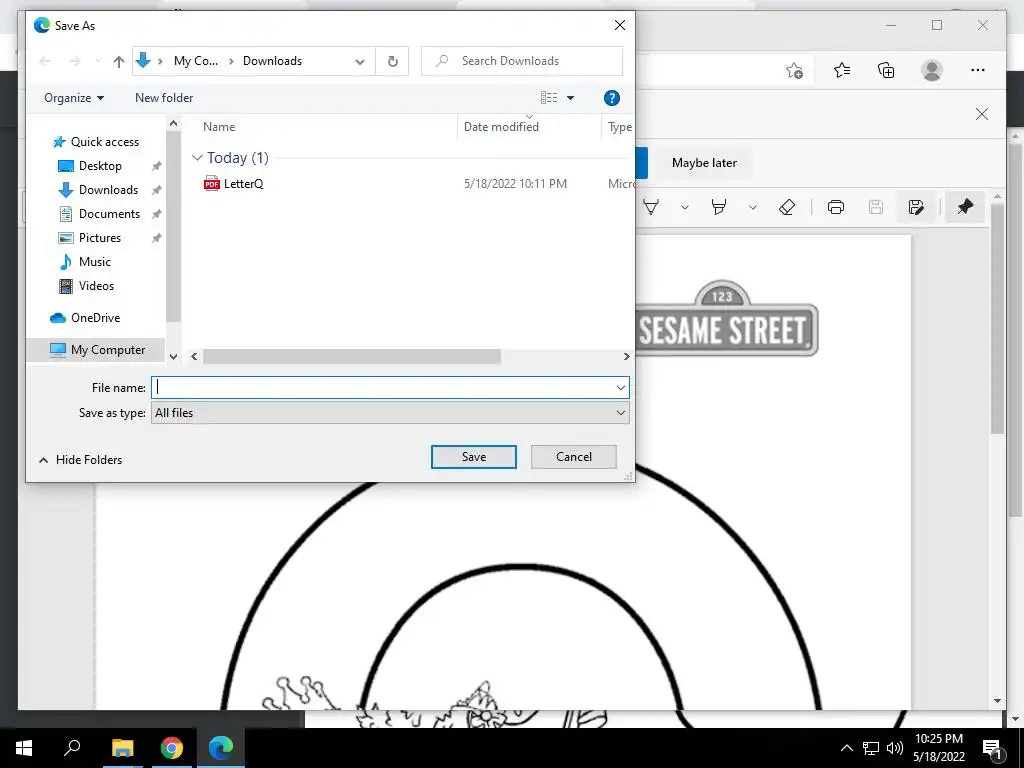Image resolution: width=1024 pixels, height=768 pixels.
Task: Open Edge Settings and more menu
Action: click(978, 70)
